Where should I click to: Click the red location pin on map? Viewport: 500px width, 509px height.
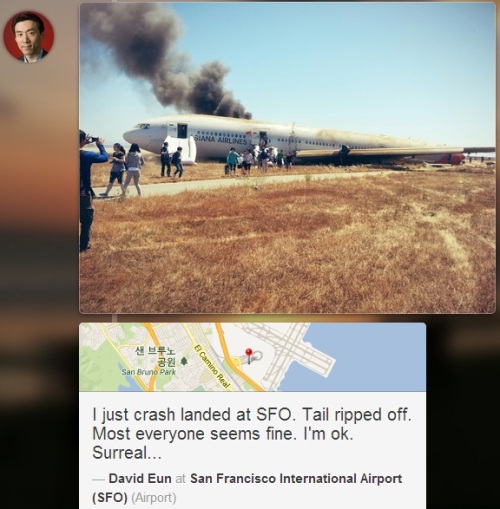click(x=249, y=356)
